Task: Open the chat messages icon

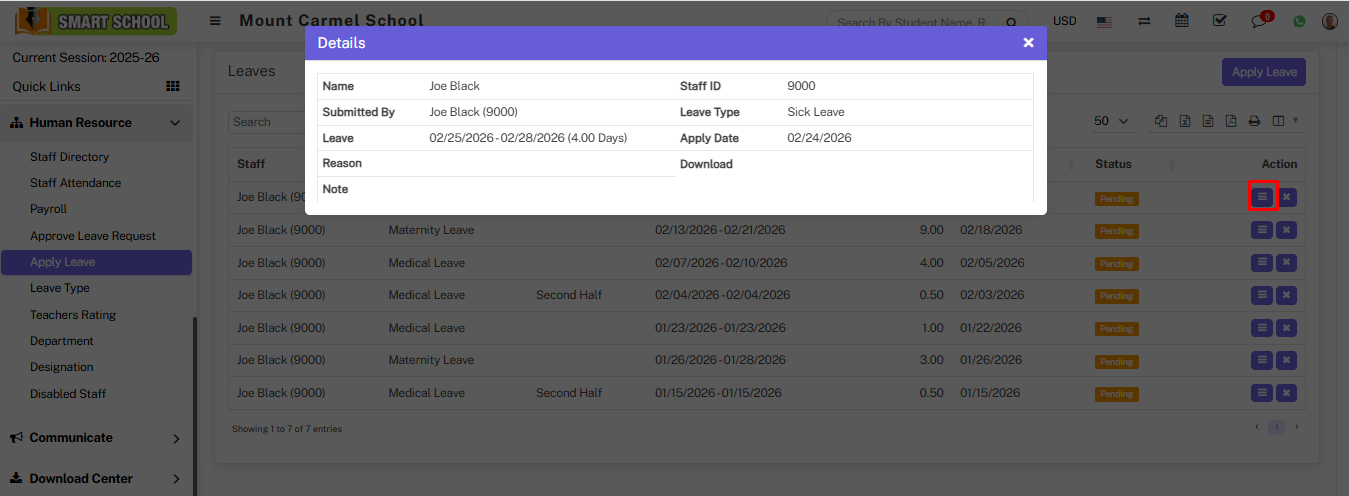Action: [1260, 21]
